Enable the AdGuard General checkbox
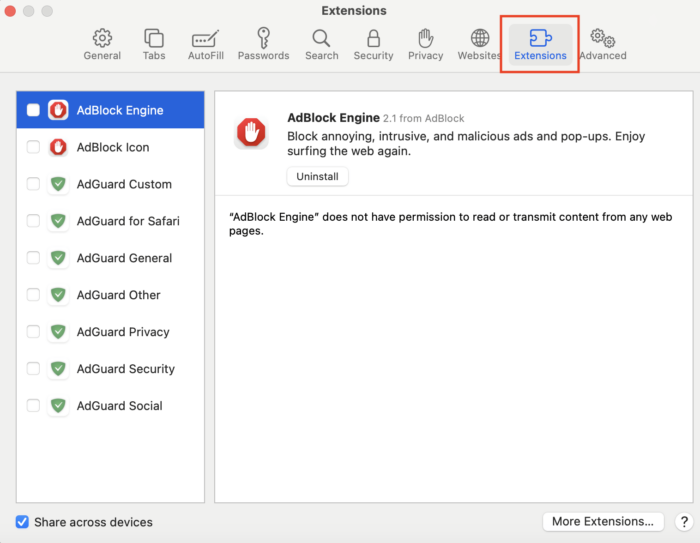The image size is (700, 543). point(33,258)
